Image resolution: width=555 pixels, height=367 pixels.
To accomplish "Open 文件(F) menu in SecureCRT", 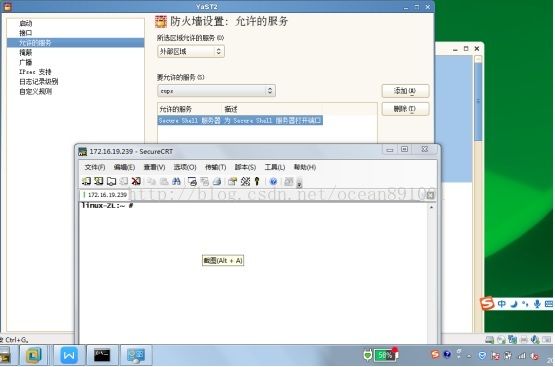I will point(95,167).
